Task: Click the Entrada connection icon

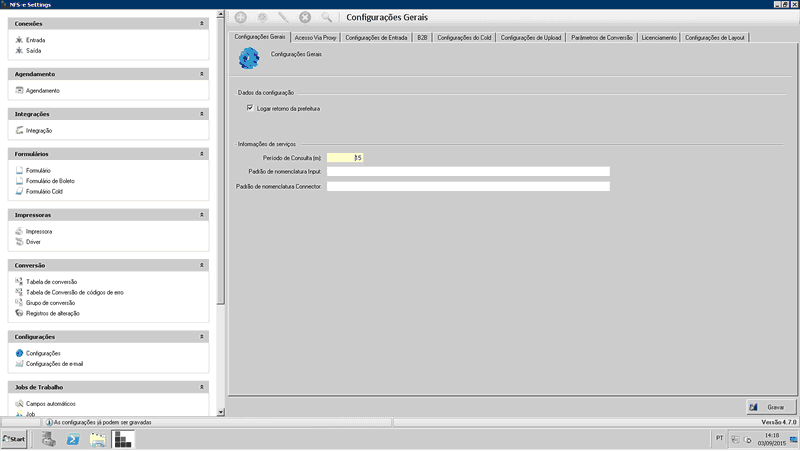Action: pyautogui.click(x=19, y=40)
